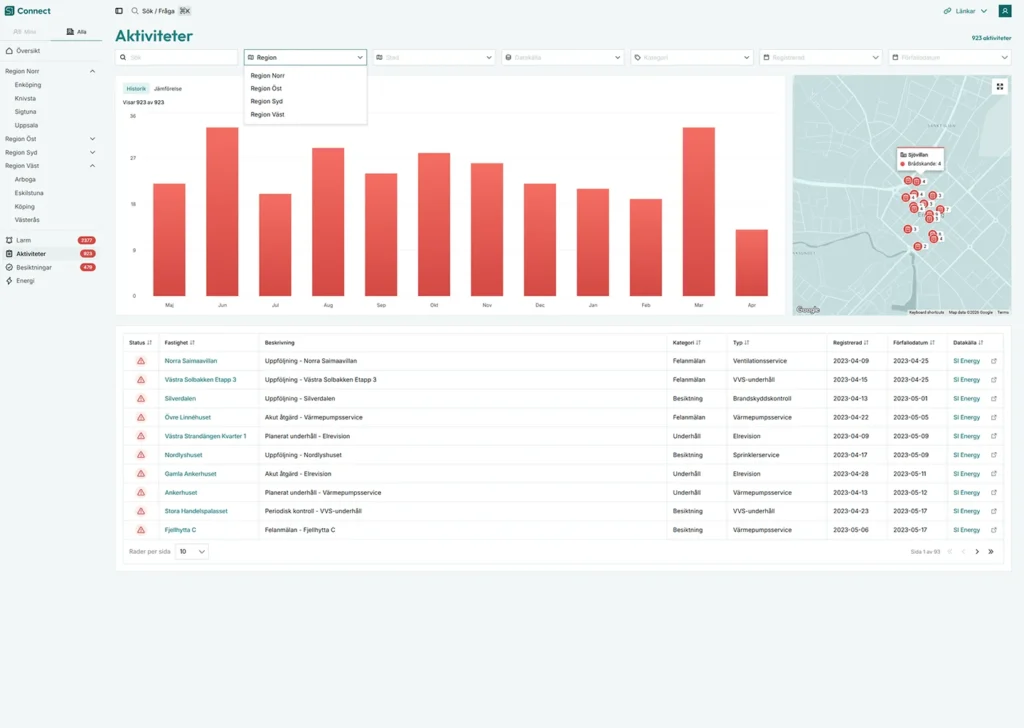Click the Sjövillan map marker popup
This screenshot has height=728, width=1024.
[920, 159]
